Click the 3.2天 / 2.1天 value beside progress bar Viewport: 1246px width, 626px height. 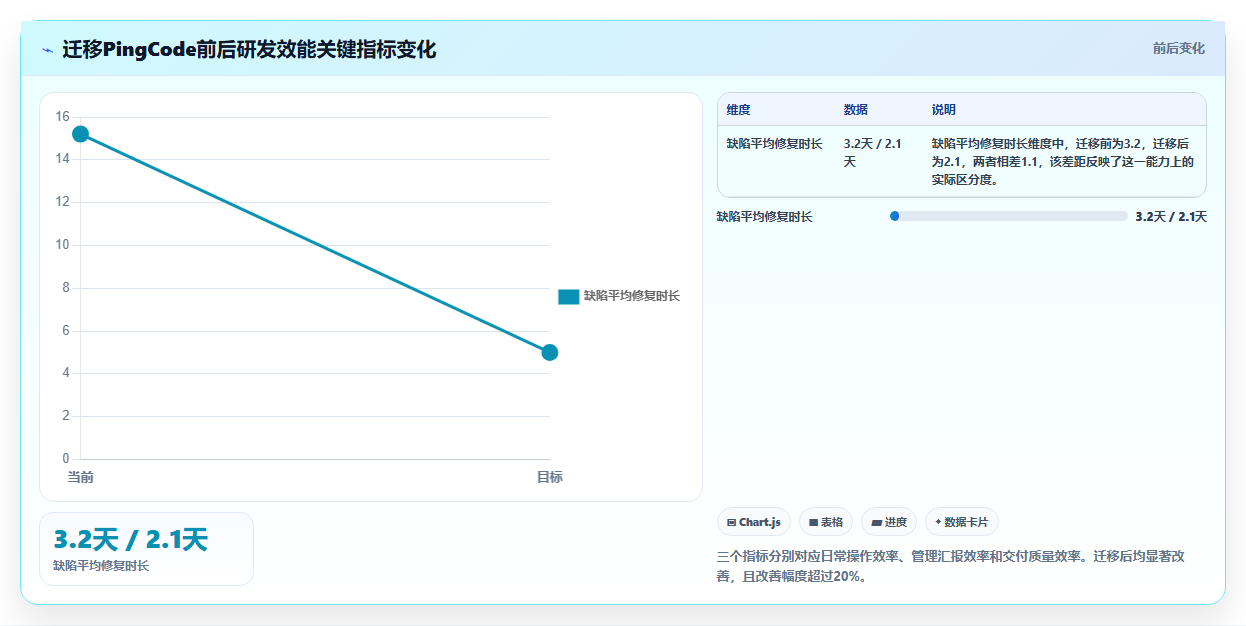coord(1171,216)
